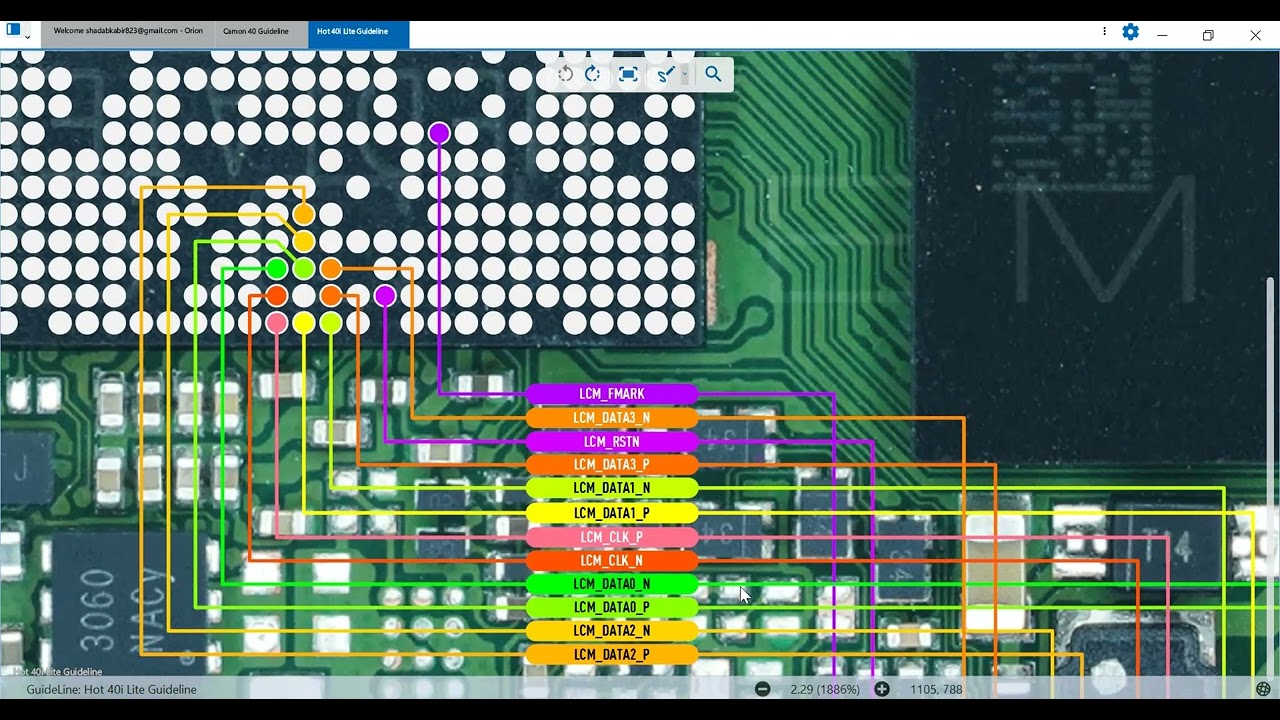Open the search magnifier tool

coord(713,74)
